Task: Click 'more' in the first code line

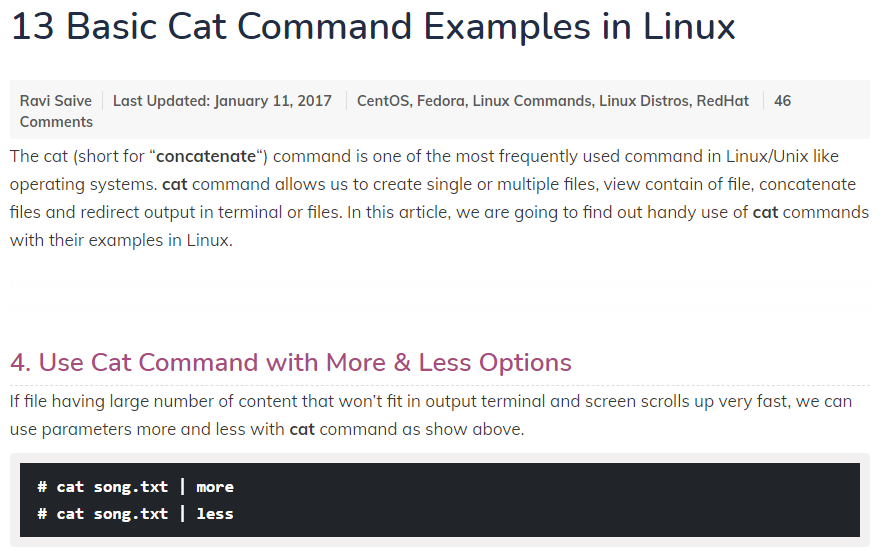Action: click(215, 487)
